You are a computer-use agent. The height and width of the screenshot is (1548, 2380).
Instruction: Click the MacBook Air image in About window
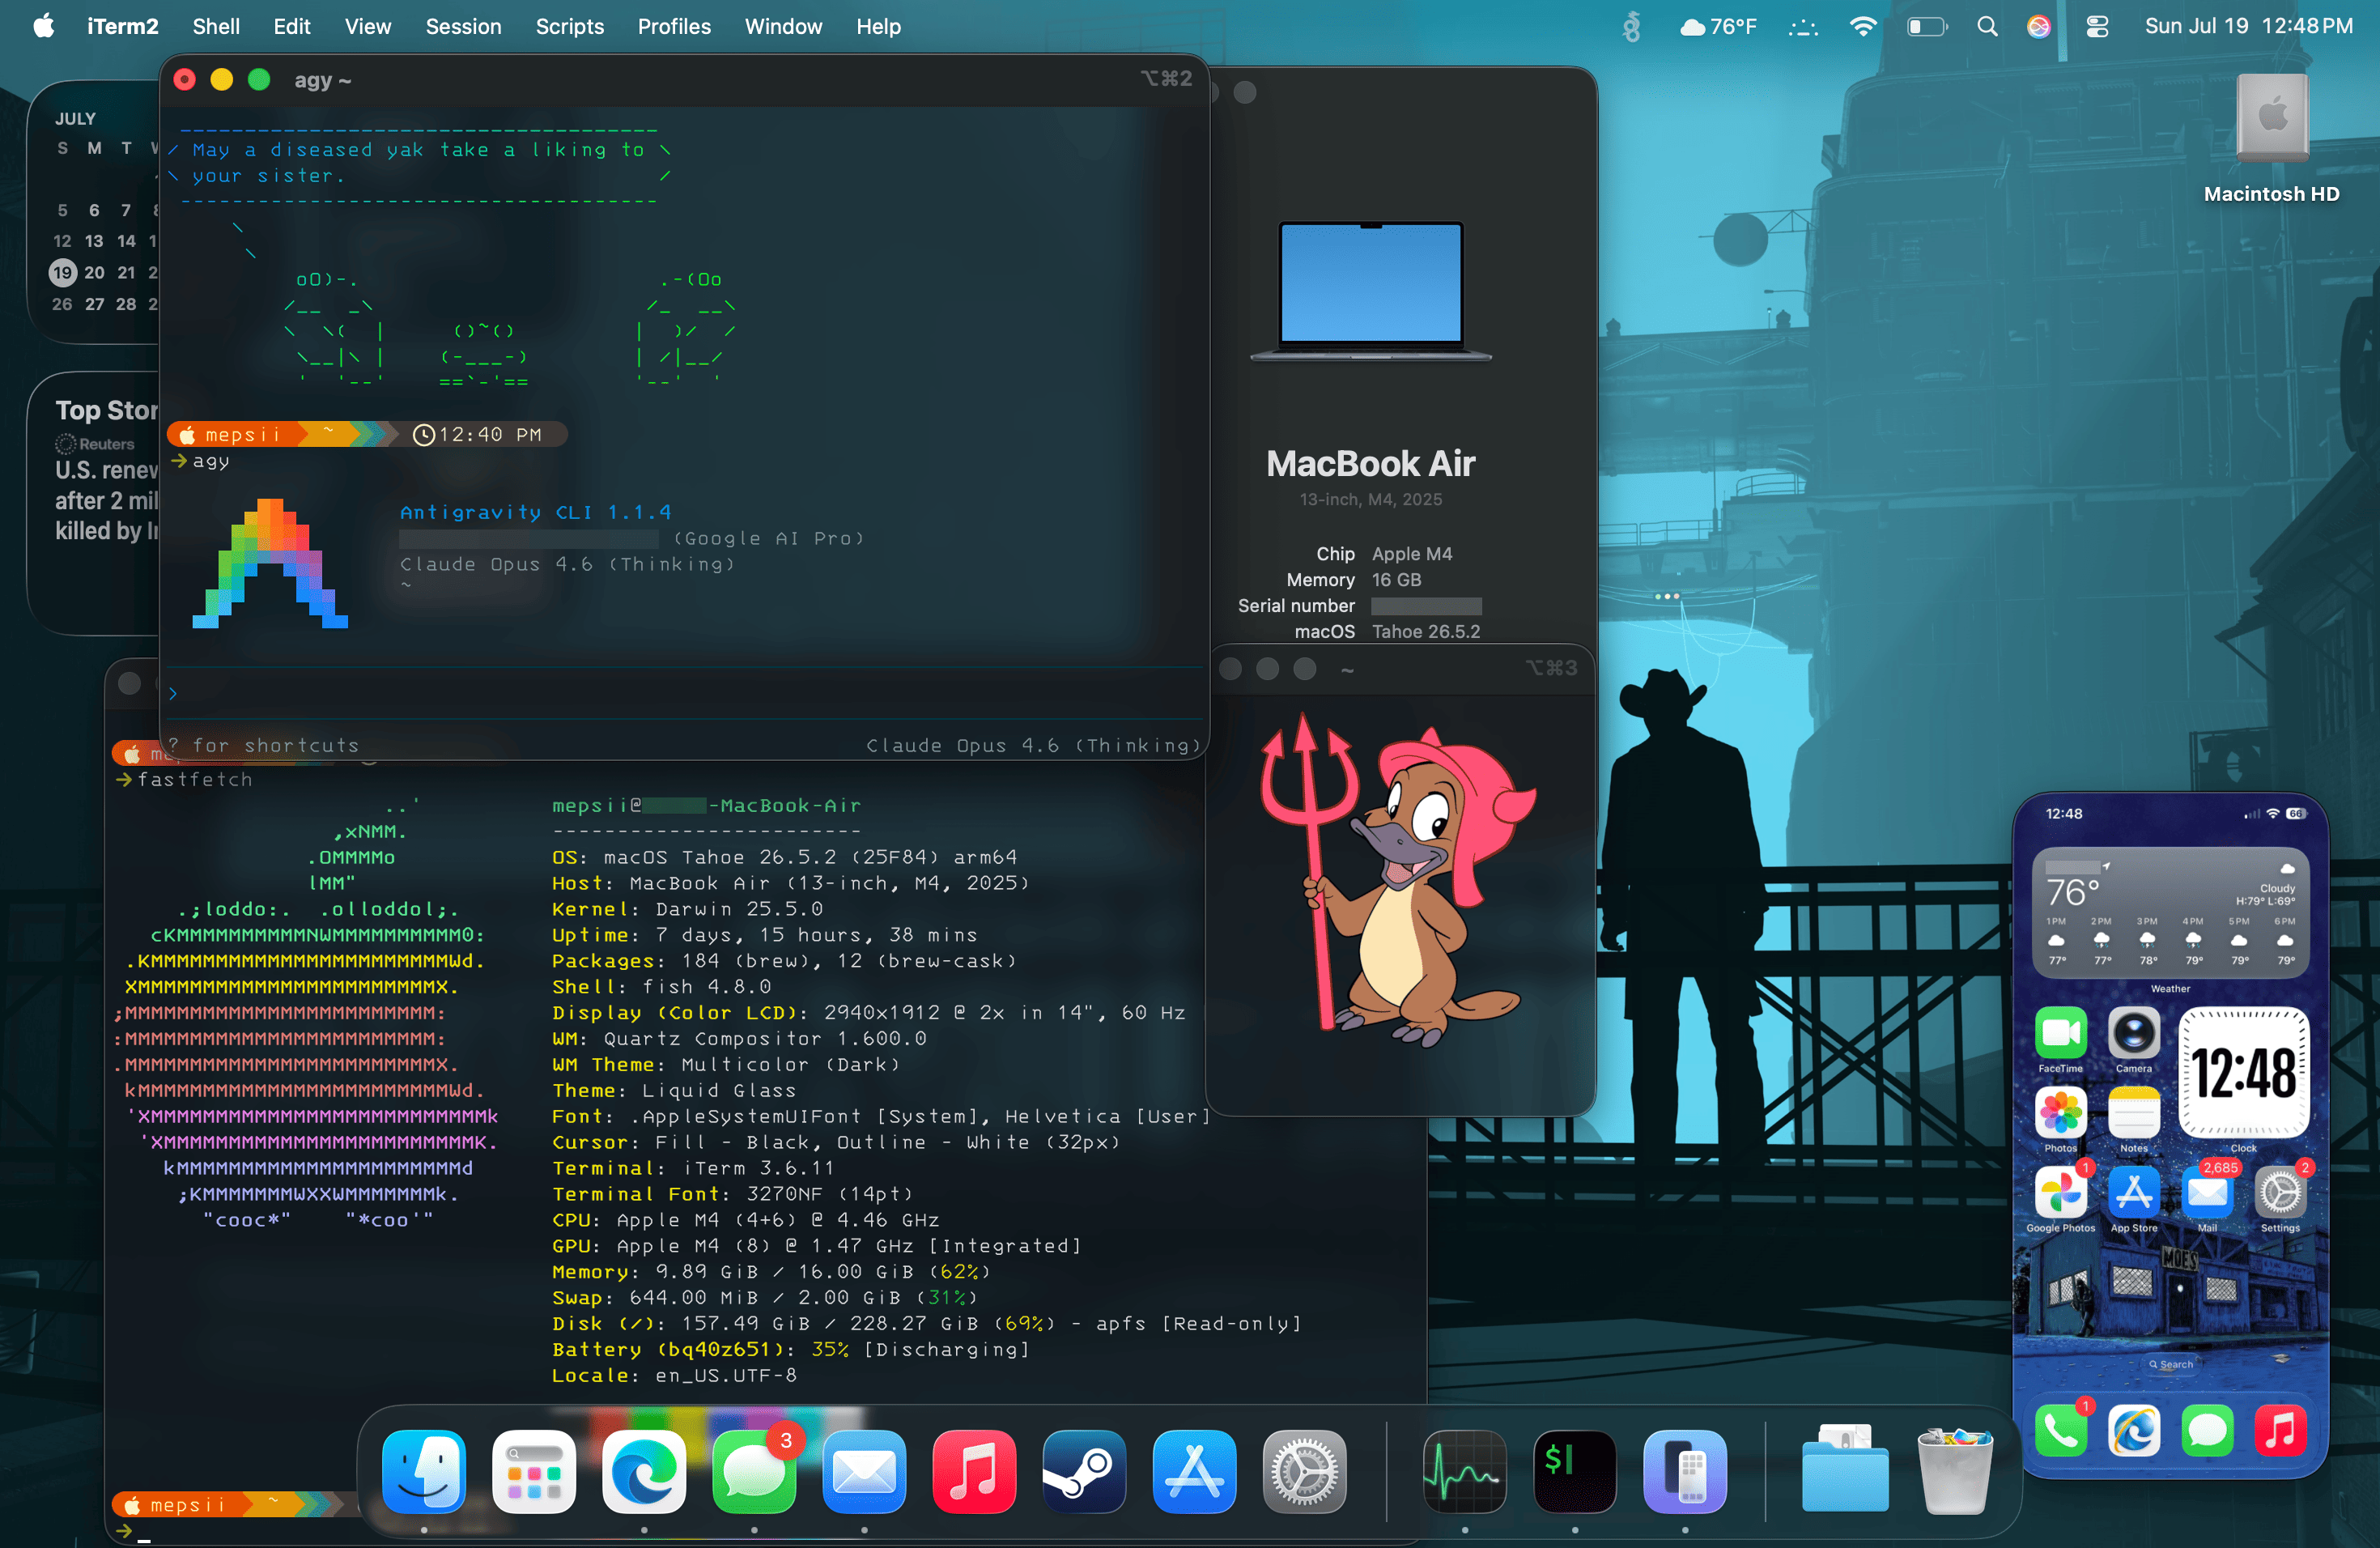(x=1371, y=291)
